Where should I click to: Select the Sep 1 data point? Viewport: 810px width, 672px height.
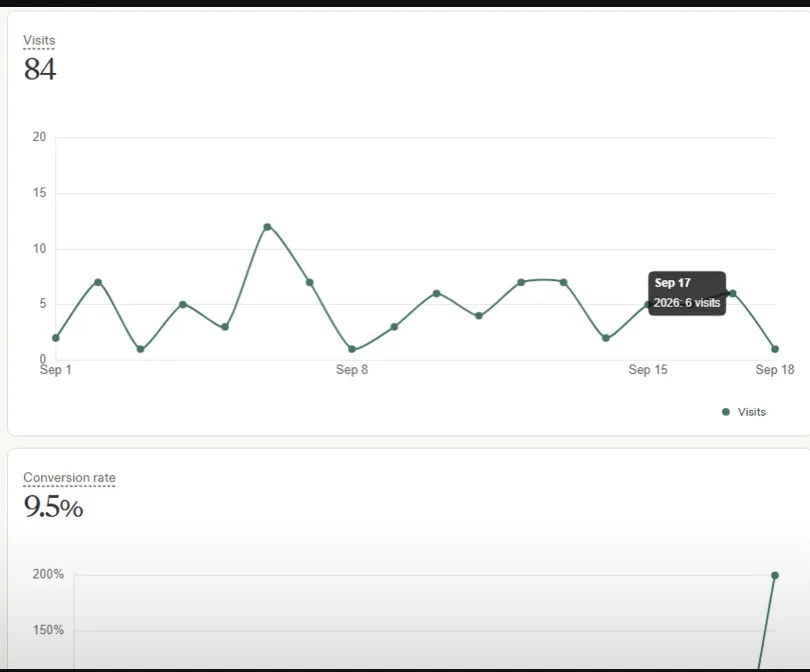click(56, 338)
